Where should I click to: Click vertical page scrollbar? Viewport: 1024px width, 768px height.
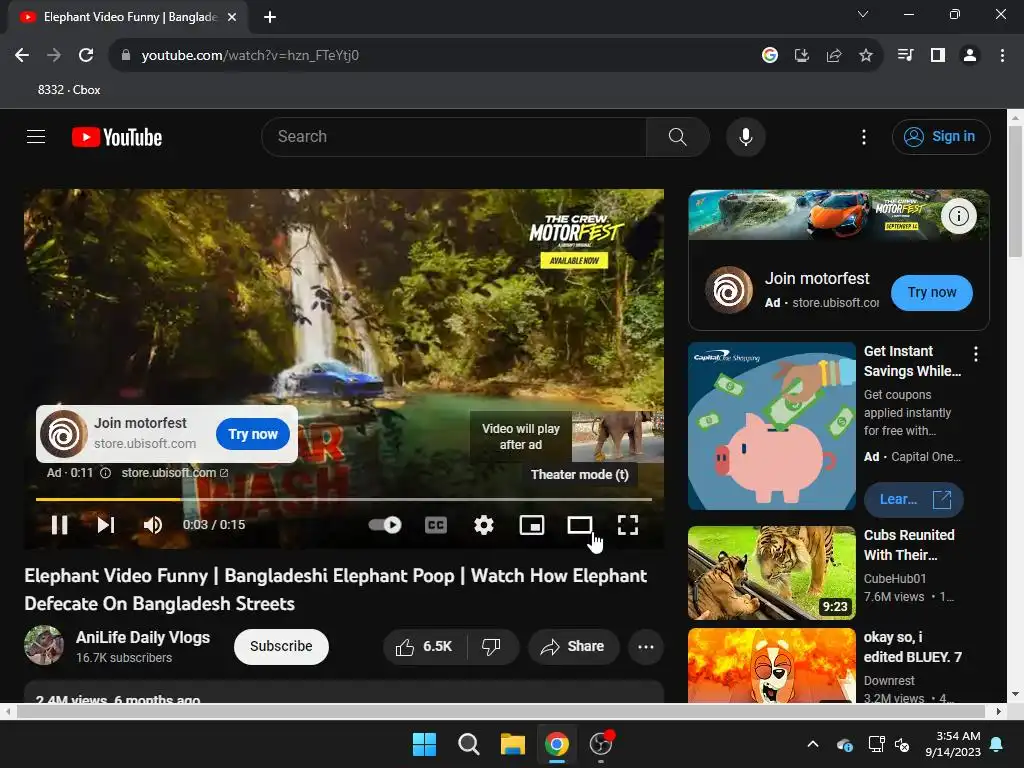(1016, 193)
